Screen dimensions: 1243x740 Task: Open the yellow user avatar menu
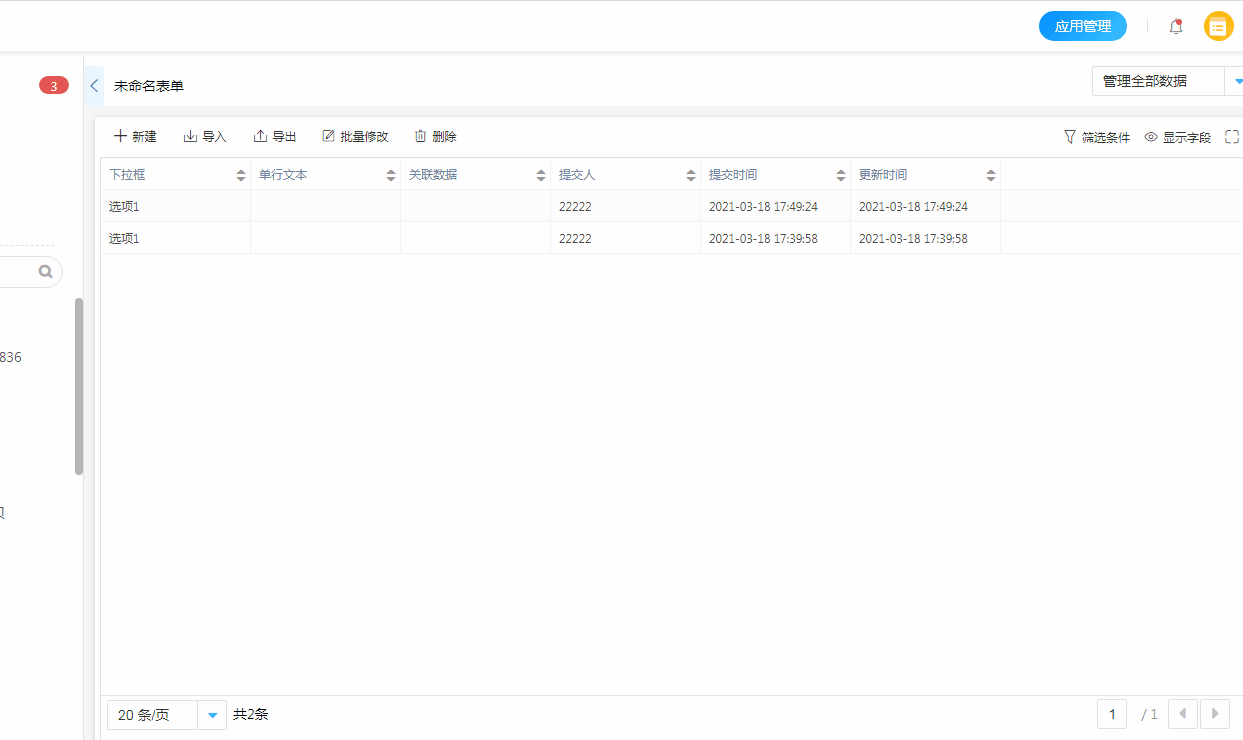tap(1218, 27)
